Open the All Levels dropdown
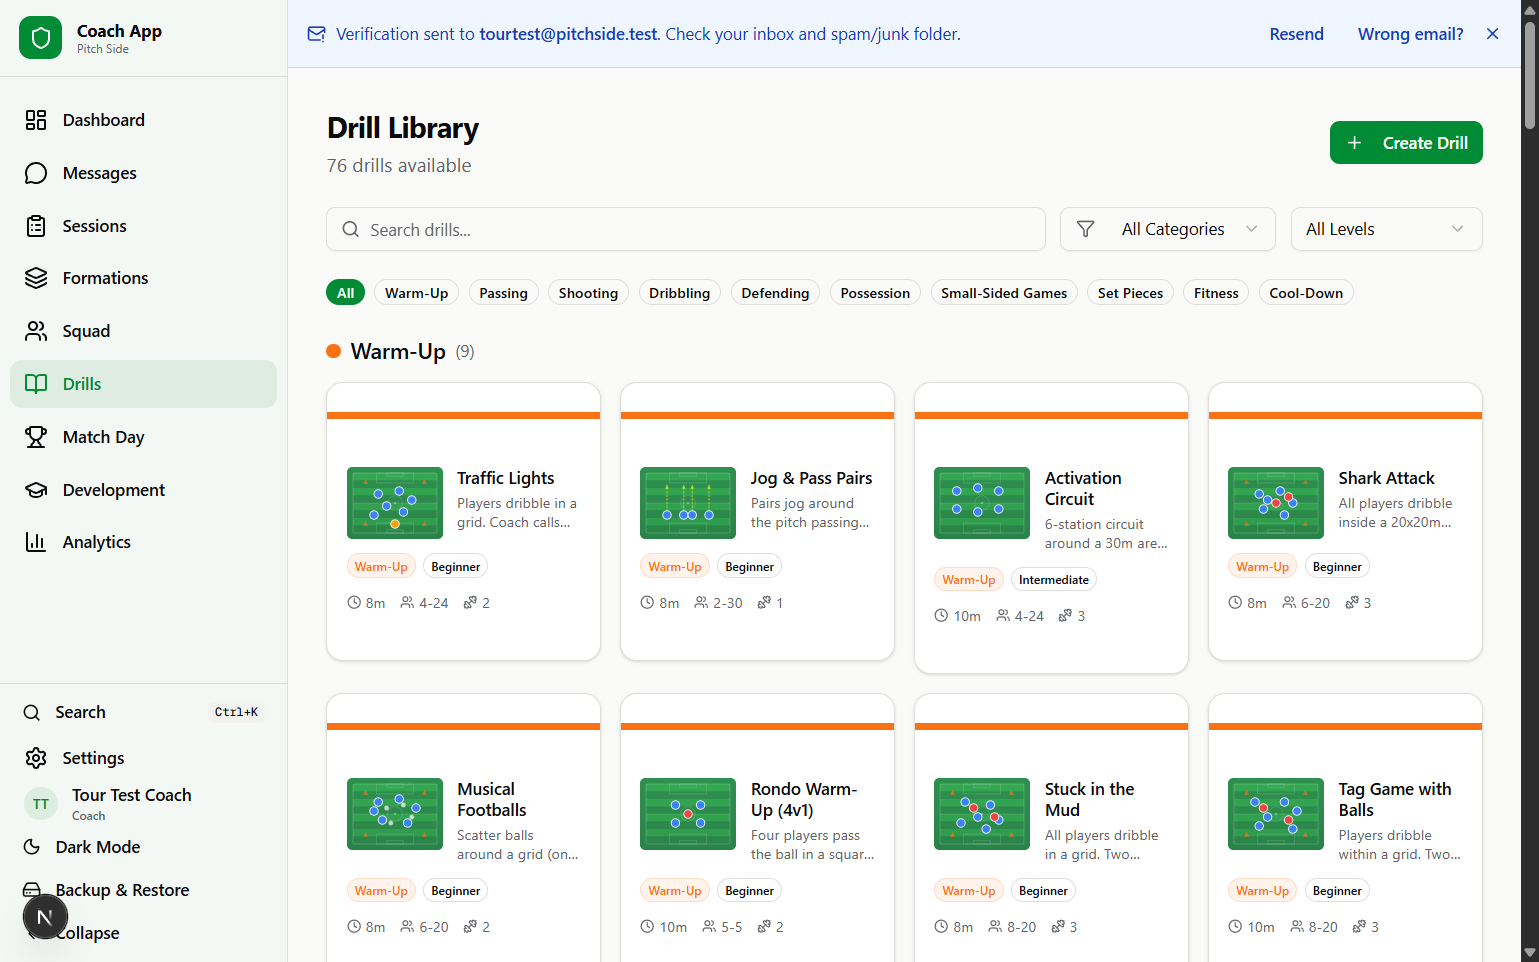The height and width of the screenshot is (962, 1539). [1385, 229]
